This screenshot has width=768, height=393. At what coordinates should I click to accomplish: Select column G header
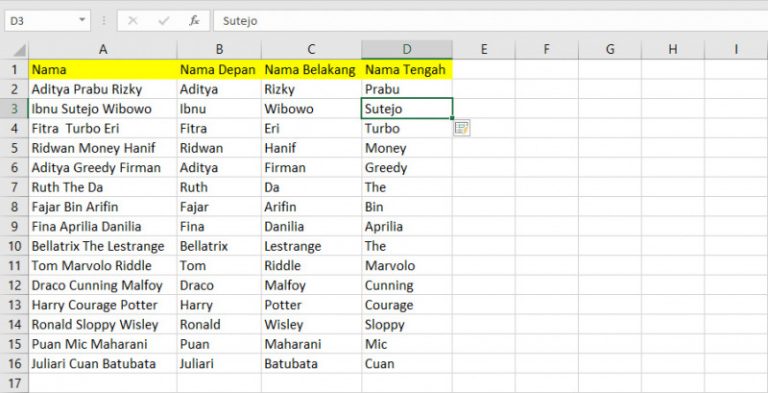click(x=610, y=49)
